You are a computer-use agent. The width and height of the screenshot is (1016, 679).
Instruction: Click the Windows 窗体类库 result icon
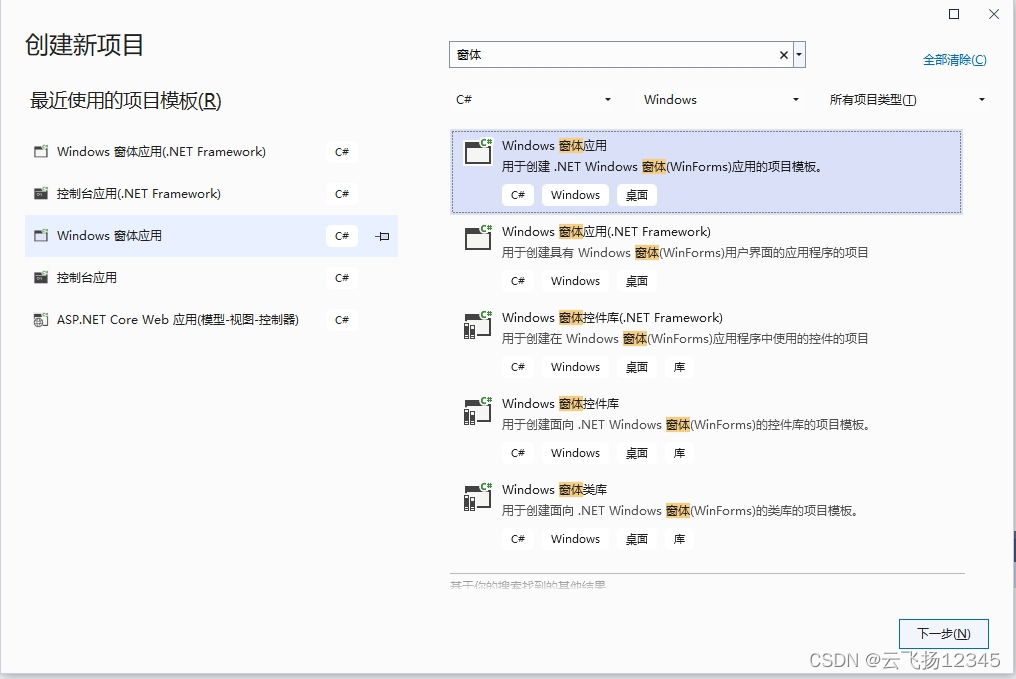pyautogui.click(x=478, y=496)
